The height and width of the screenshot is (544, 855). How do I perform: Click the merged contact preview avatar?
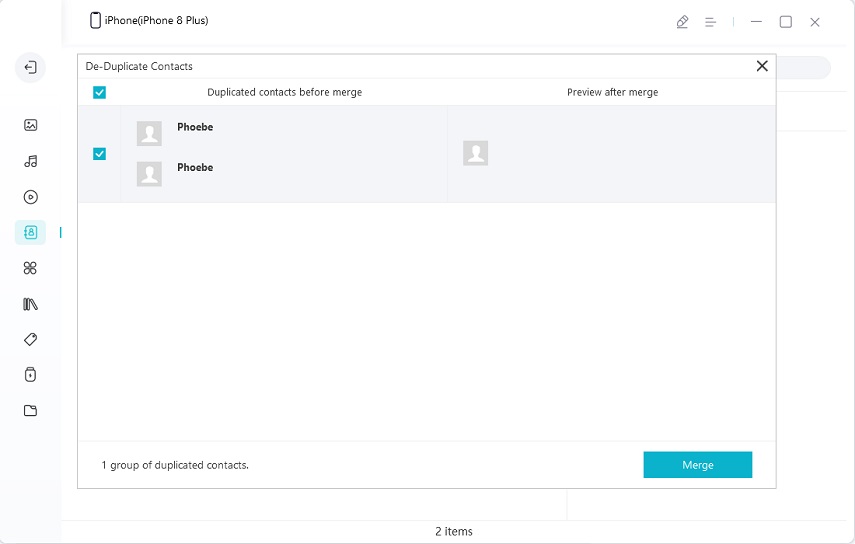pos(475,153)
